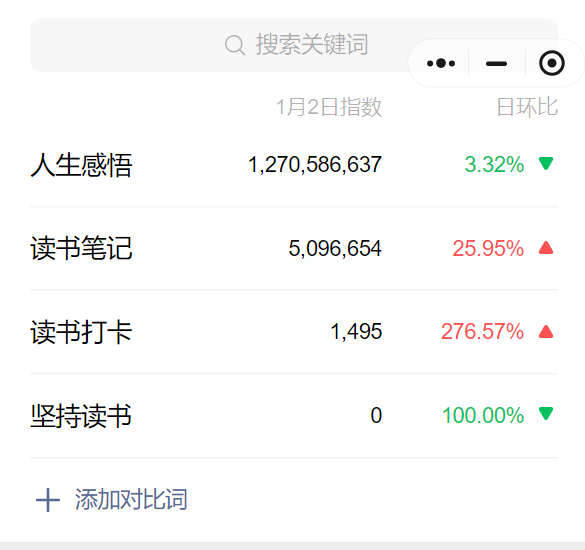
Task: Click red up arrow in 读书笔记 row
Action: [x=546, y=248]
